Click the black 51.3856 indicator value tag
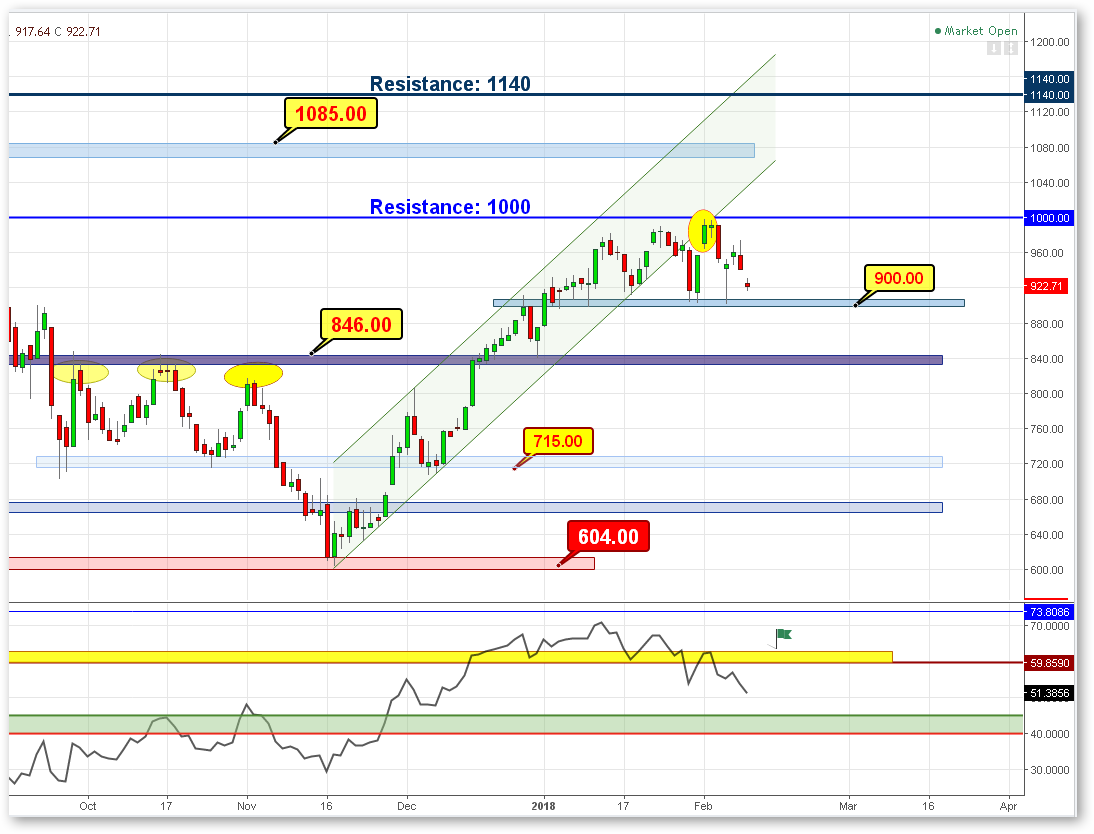Viewport: 1094px width, 834px height. point(1047,692)
